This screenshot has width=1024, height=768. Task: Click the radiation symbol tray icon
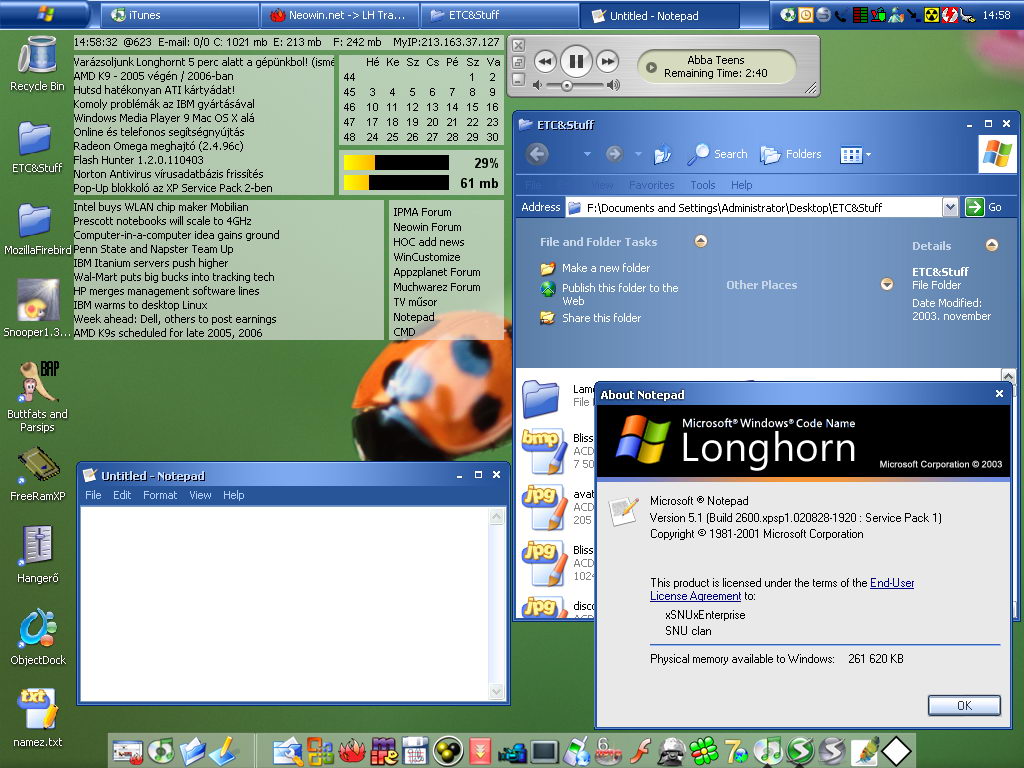click(932, 15)
